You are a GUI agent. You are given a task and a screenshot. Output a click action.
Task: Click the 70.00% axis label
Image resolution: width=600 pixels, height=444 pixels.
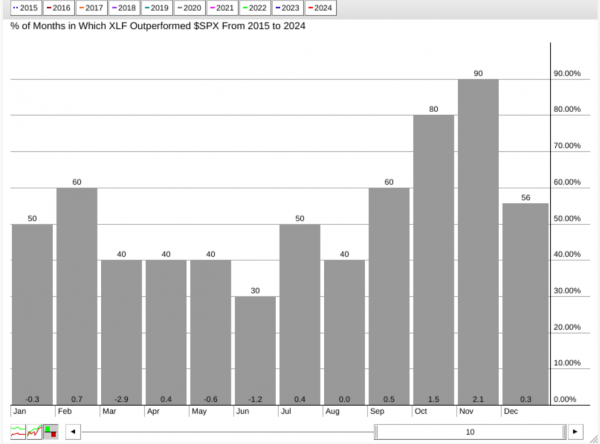point(567,145)
